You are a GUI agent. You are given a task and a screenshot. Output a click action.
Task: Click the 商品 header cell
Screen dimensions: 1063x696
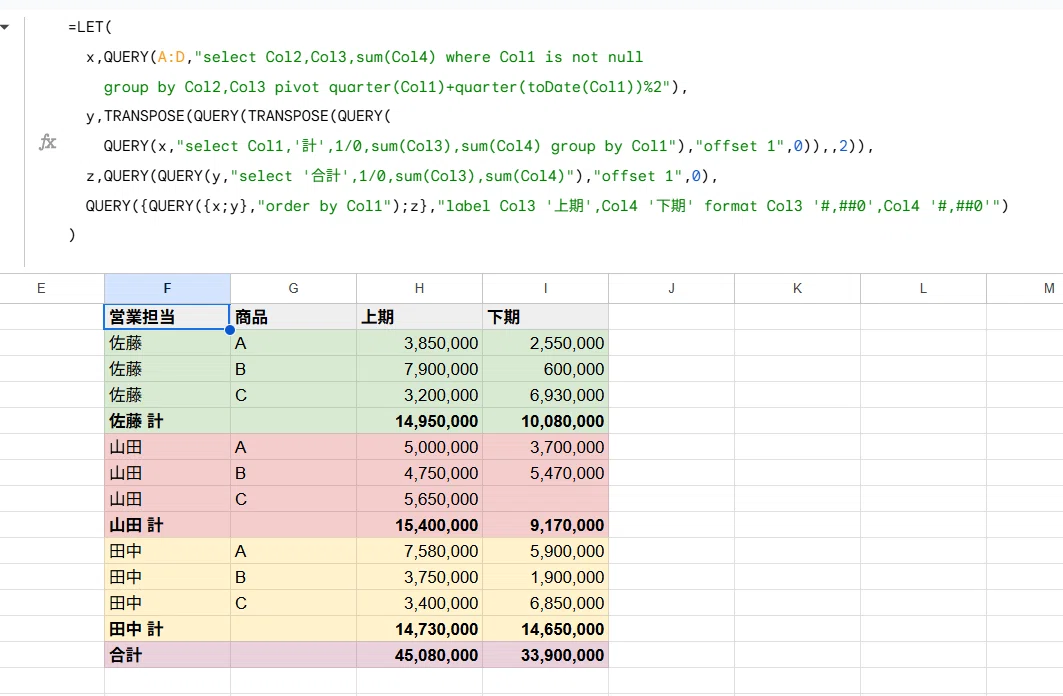(x=294, y=316)
